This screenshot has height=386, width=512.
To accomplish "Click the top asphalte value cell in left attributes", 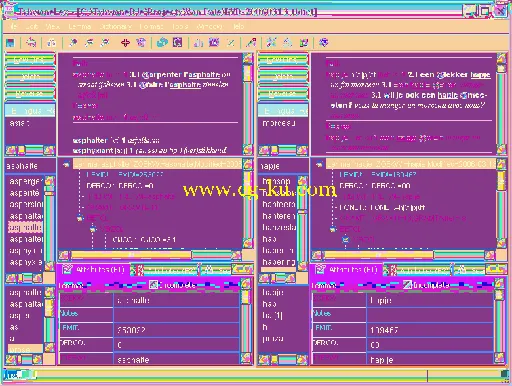I will point(176,300).
